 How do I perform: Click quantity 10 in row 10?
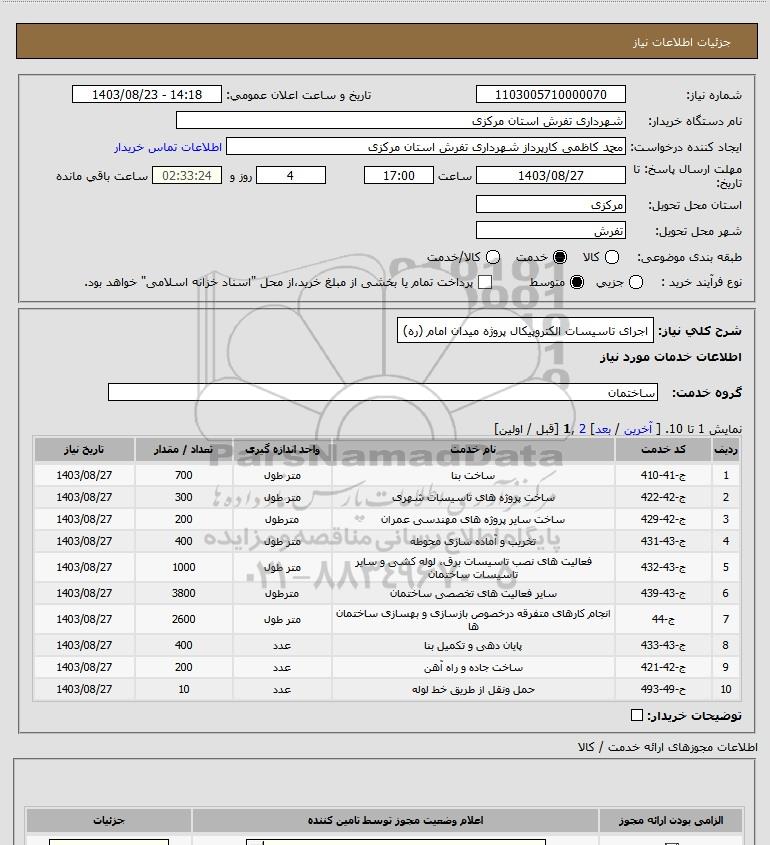tap(184, 689)
